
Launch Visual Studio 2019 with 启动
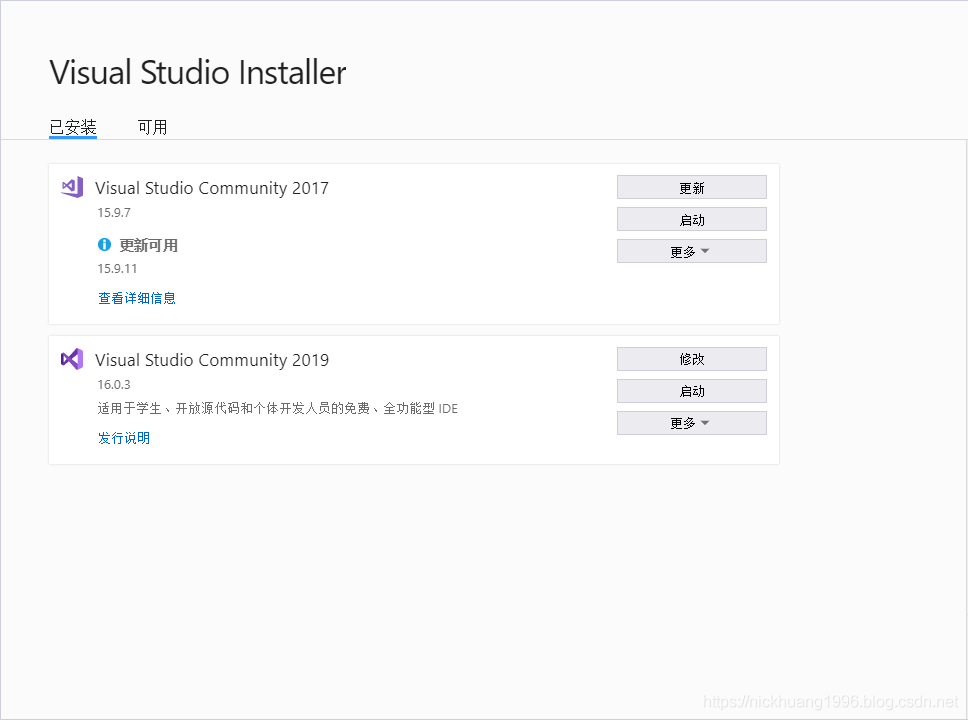tap(691, 391)
